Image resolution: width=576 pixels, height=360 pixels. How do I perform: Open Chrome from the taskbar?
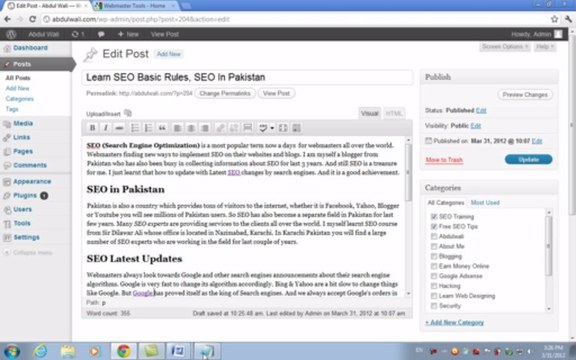[x=124, y=352]
